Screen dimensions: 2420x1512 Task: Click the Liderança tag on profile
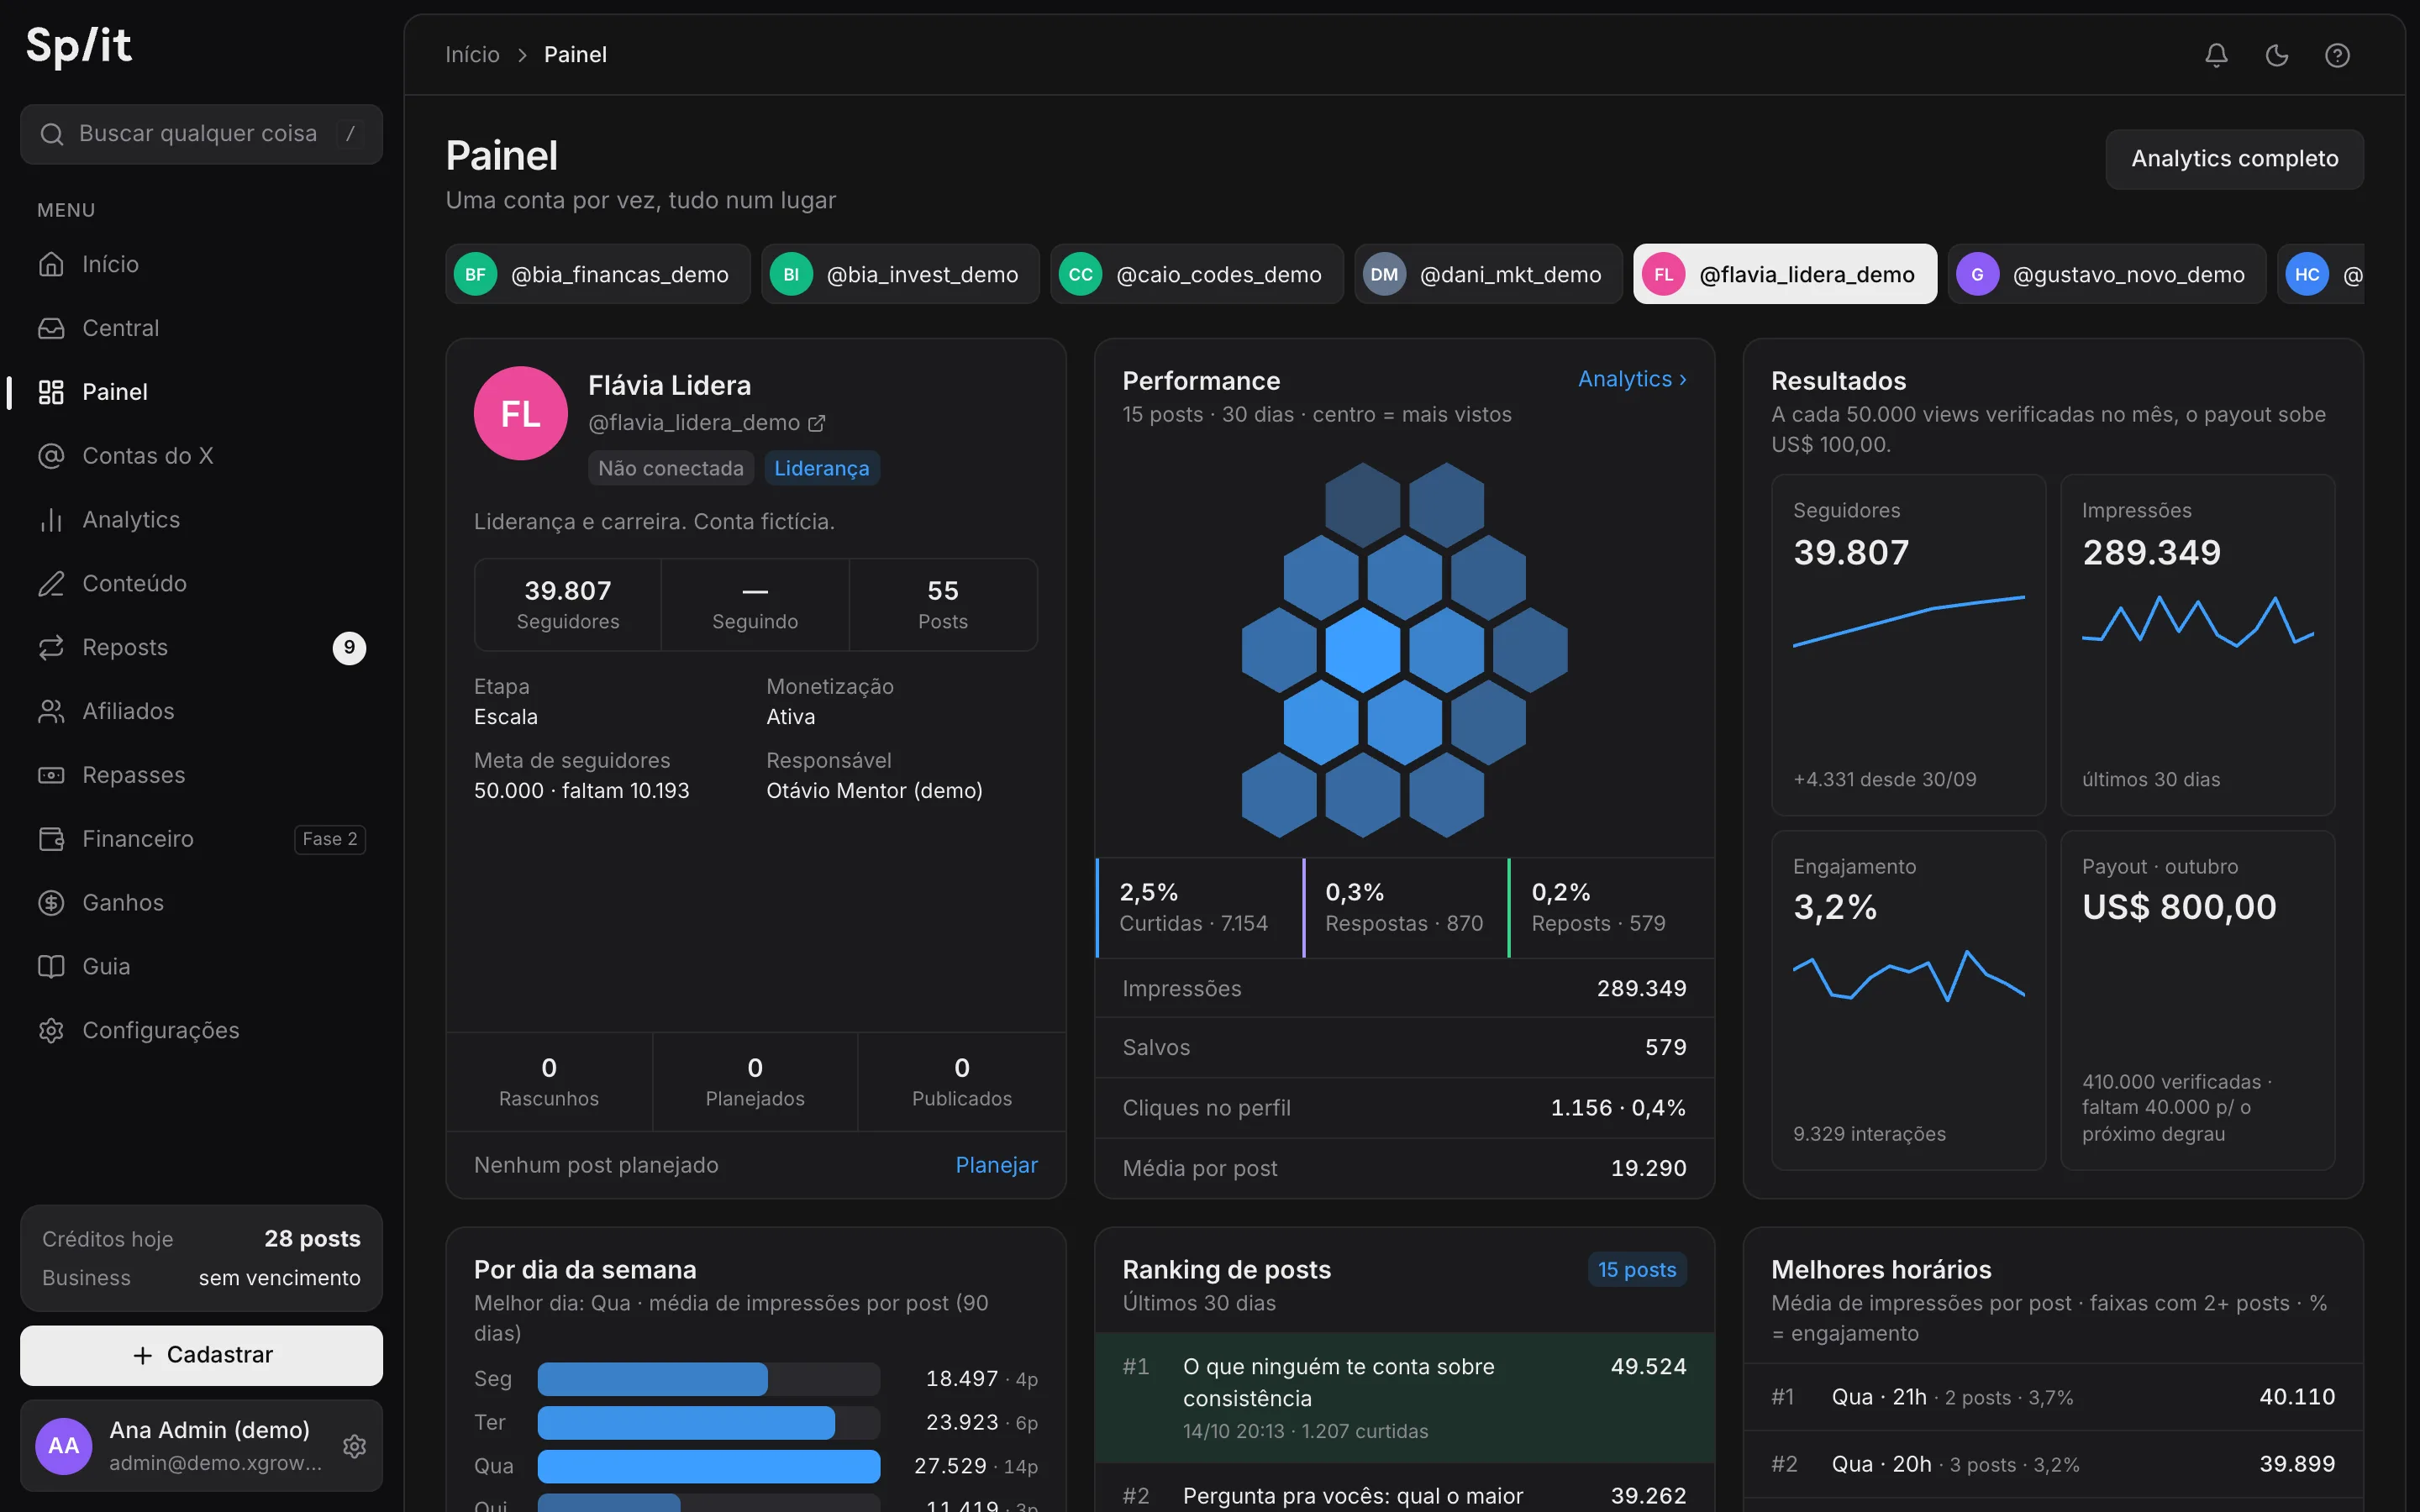[821, 468]
